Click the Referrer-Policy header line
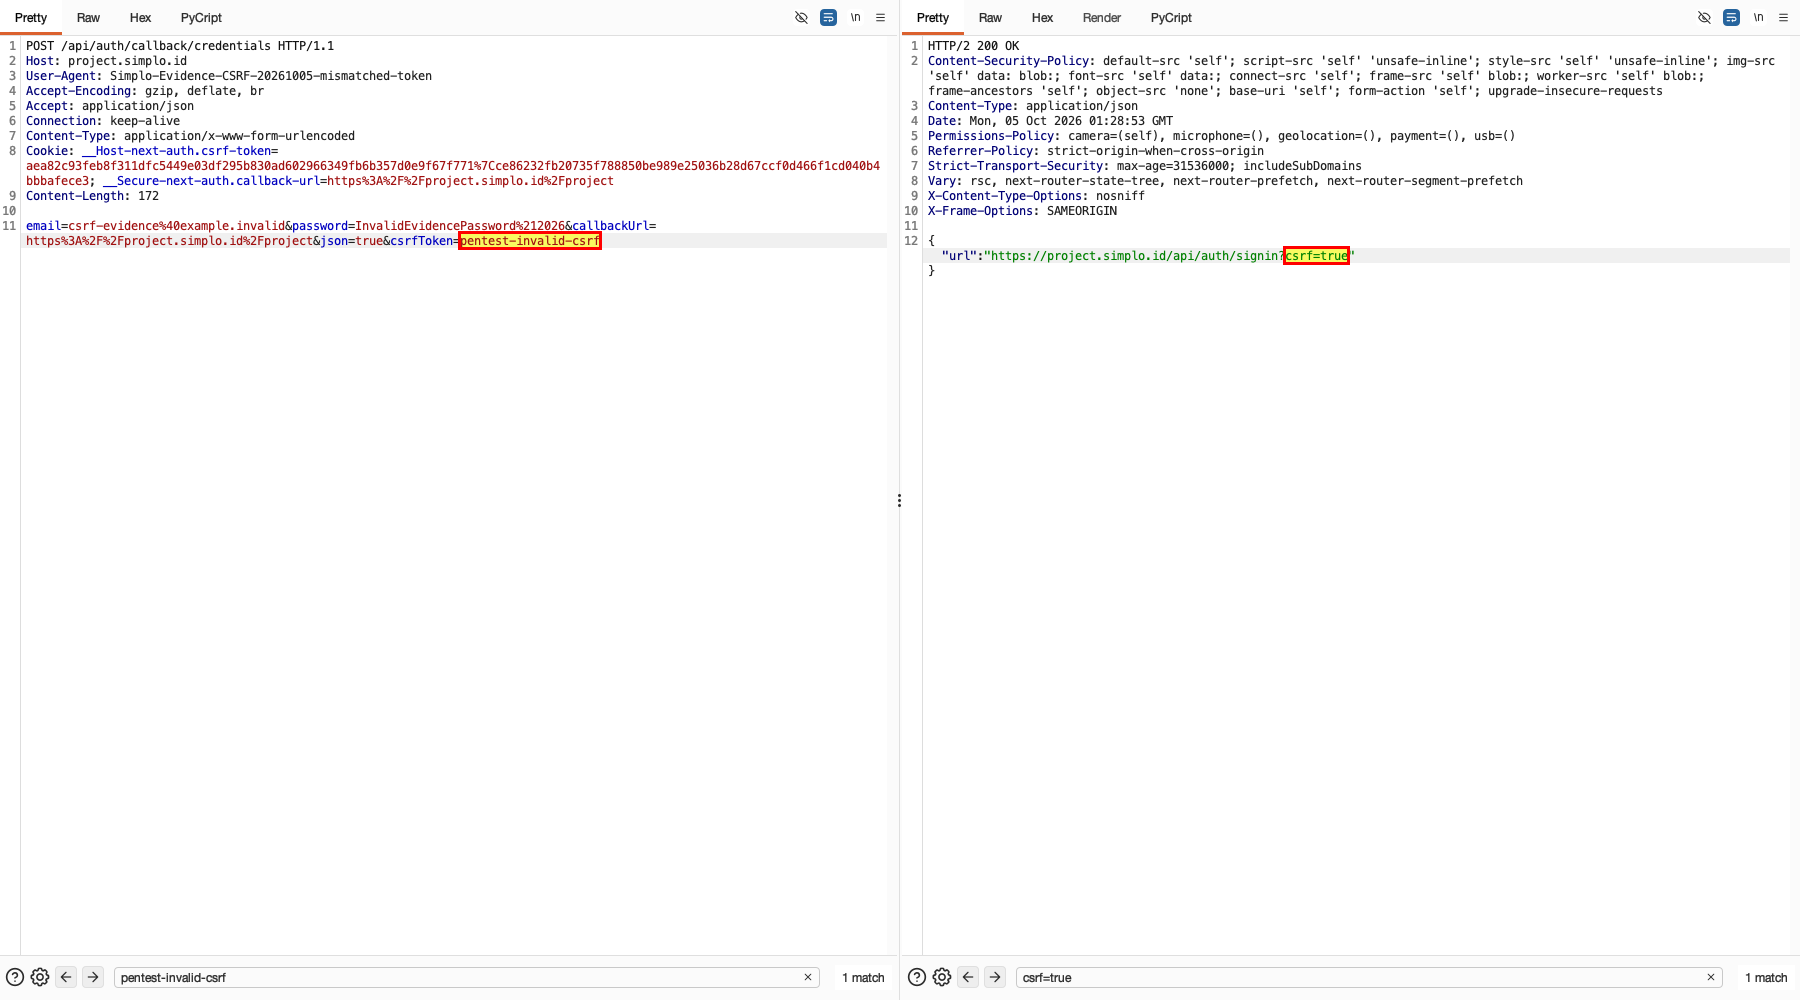Viewport: 1800px width, 1000px height. coord(1095,151)
